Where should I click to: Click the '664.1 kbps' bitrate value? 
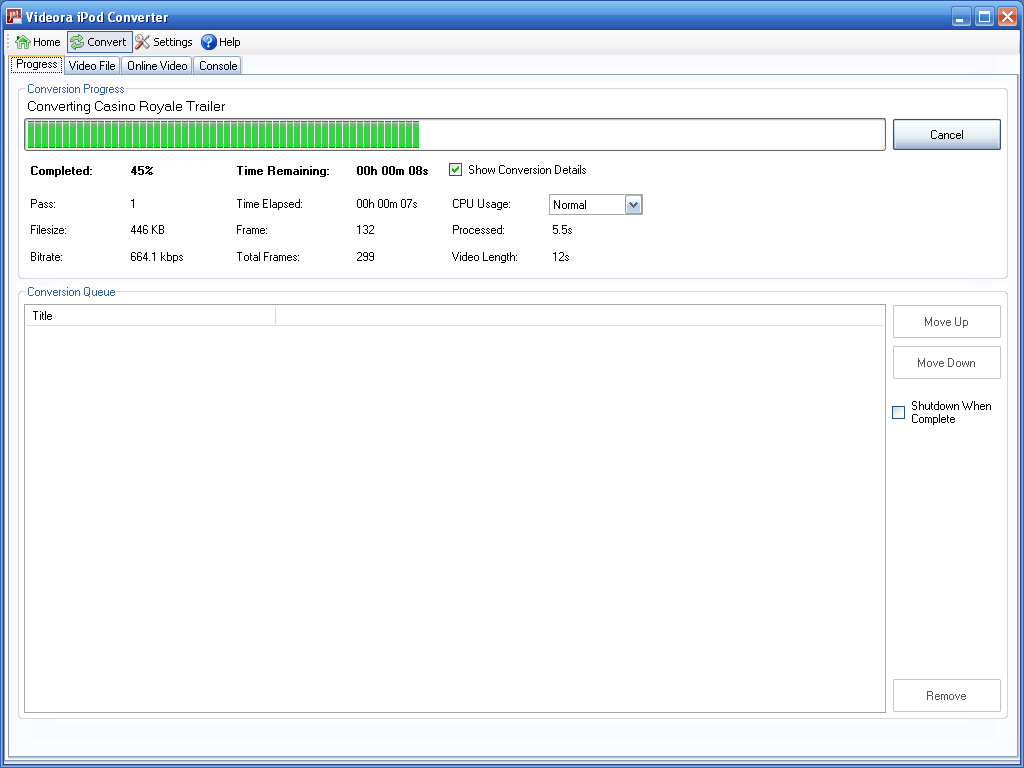[157, 257]
